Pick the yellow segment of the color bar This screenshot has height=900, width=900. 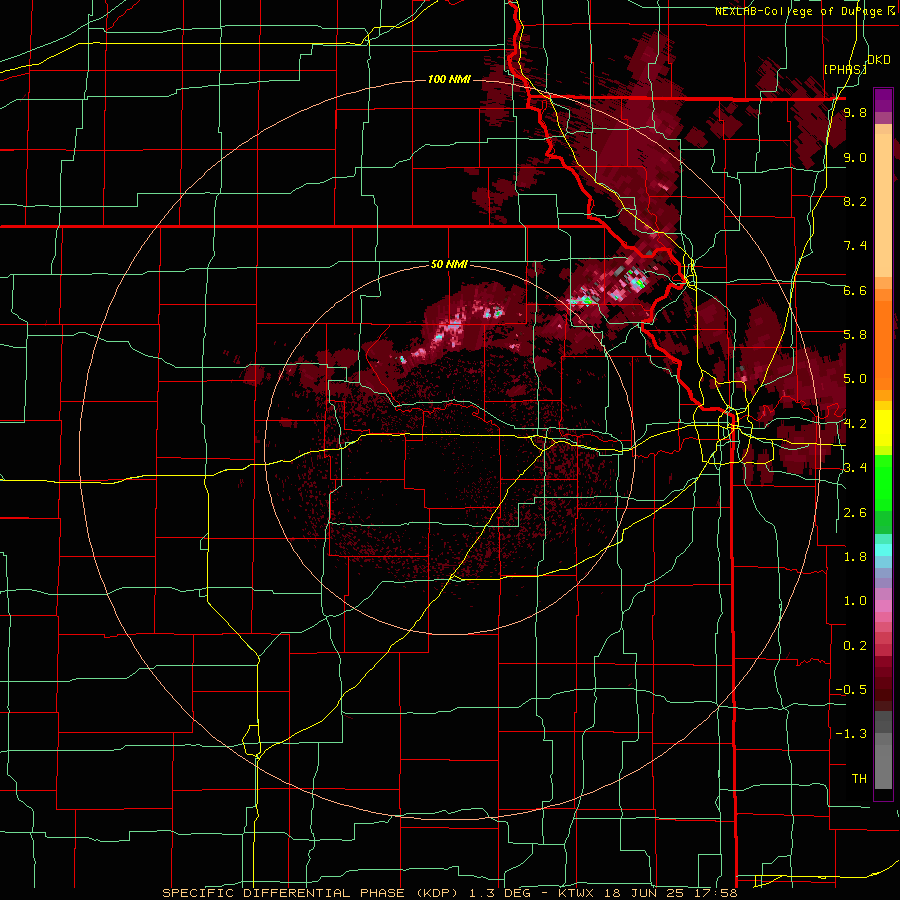pos(883,428)
